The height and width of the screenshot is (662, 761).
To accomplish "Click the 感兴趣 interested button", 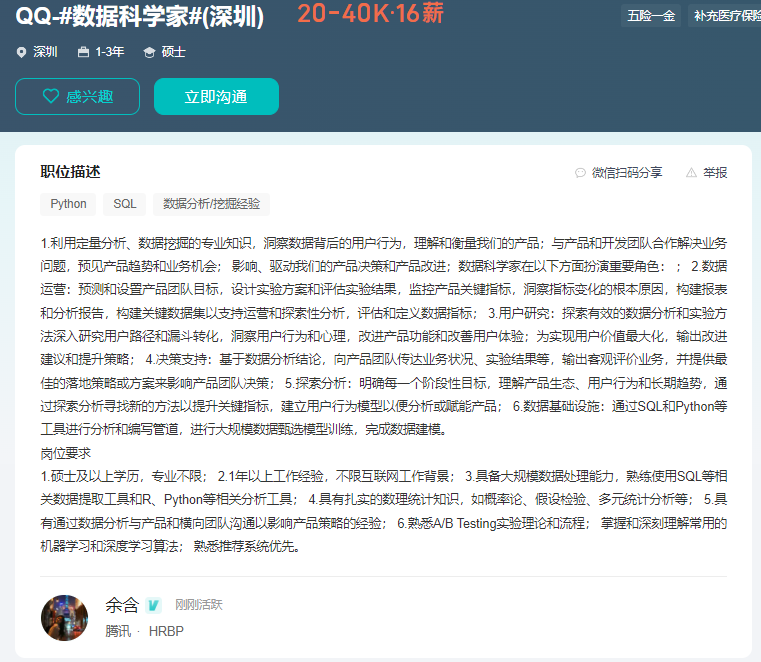I will (77, 97).
